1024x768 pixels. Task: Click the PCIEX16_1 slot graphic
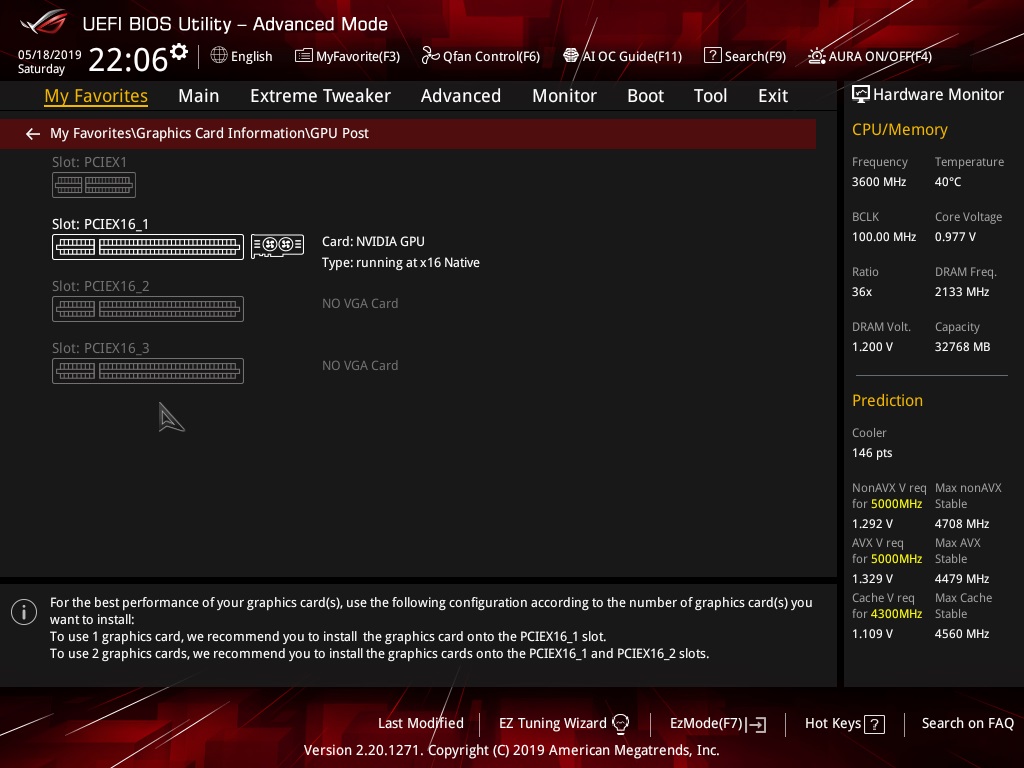pyautogui.click(x=148, y=247)
